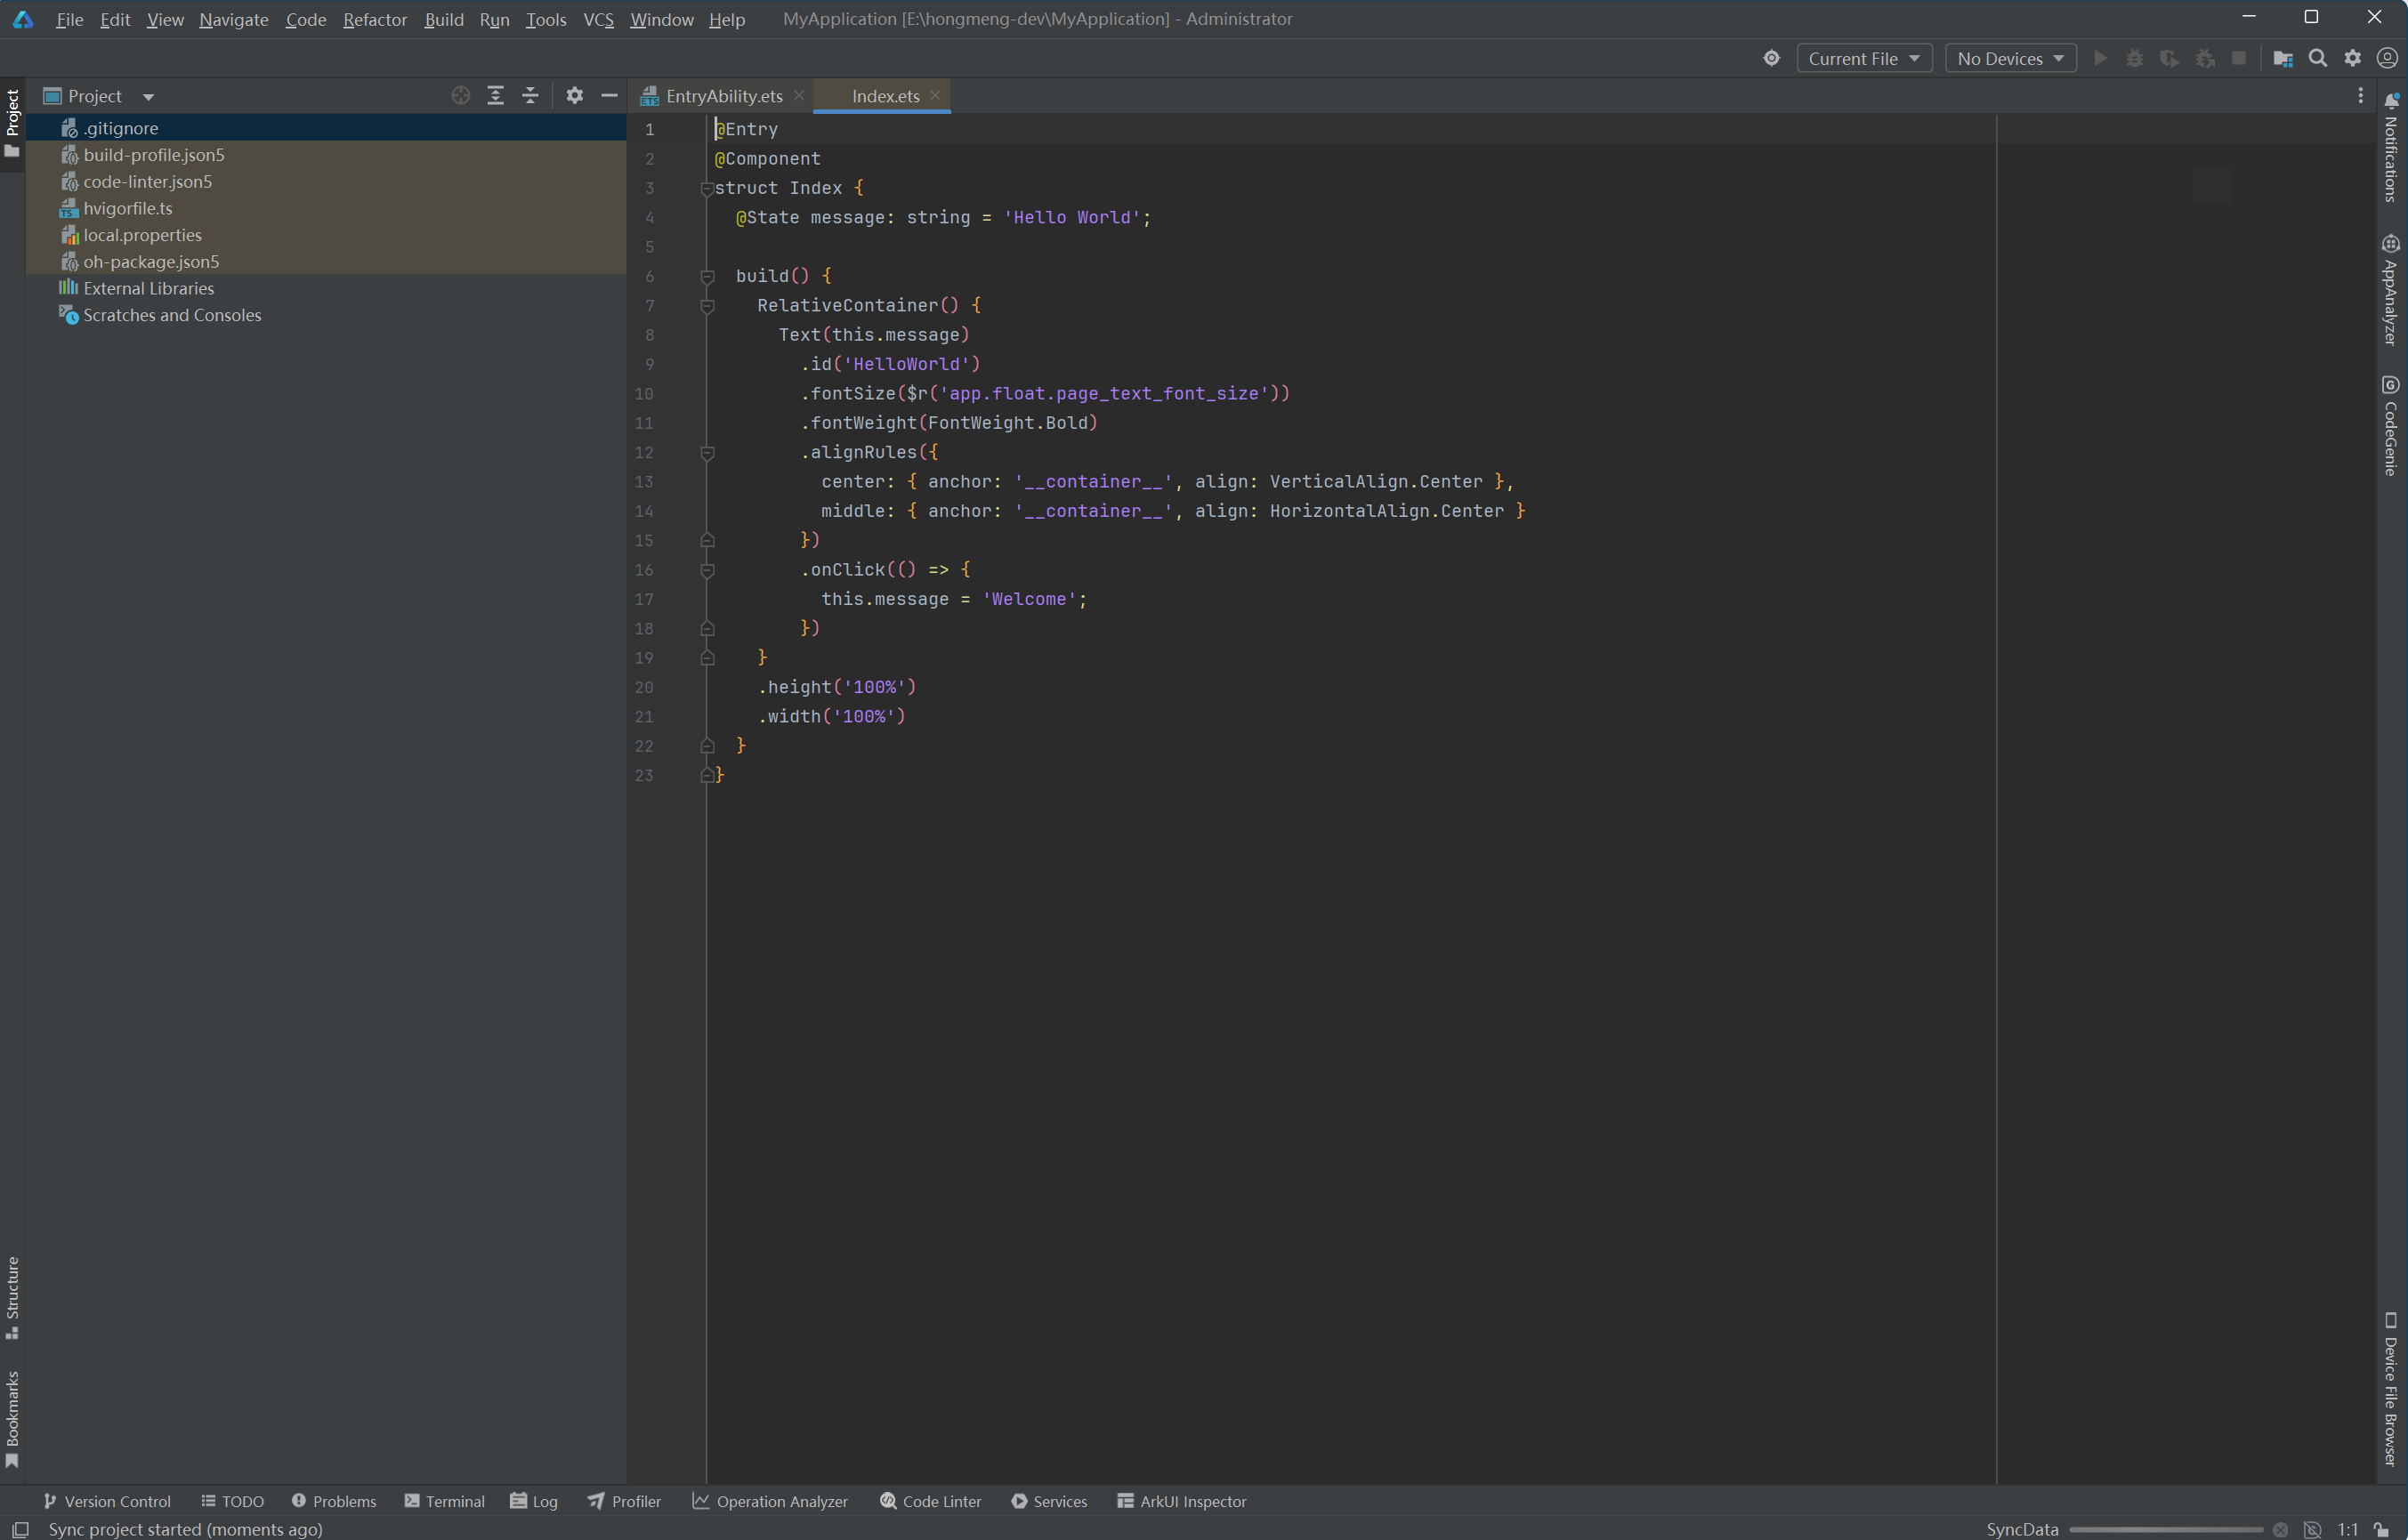This screenshot has width=2408, height=1540.
Task: Click the locate target icon beside Current File
Action: tap(1771, 58)
